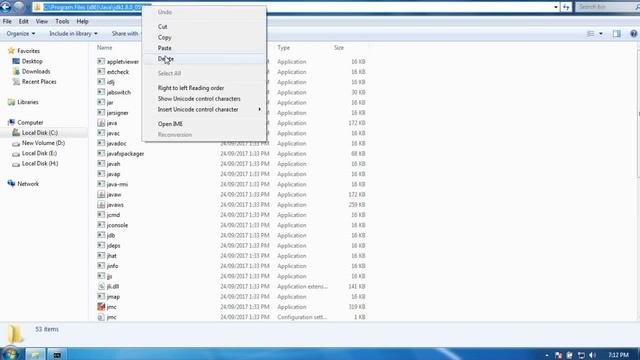
Task: Open Command Prompt from taskbar
Action: [57, 354]
